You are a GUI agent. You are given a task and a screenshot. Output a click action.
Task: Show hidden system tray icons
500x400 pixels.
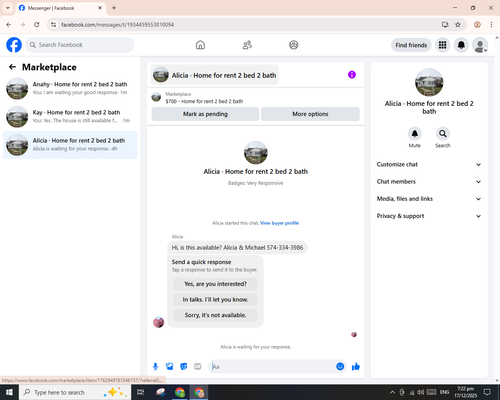pyautogui.click(x=392, y=392)
